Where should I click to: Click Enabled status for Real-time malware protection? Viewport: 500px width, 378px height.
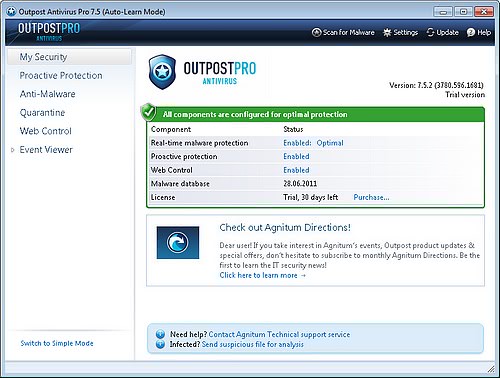pos(297,143)
